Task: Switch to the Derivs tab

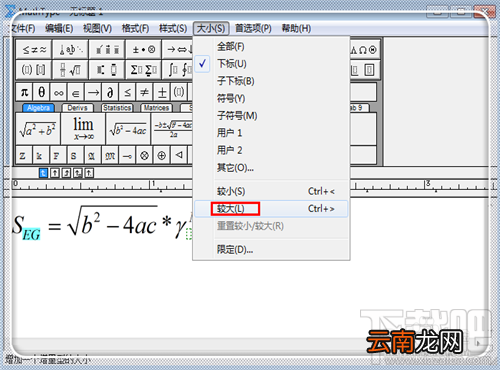Action: click(x=77, y=108)
